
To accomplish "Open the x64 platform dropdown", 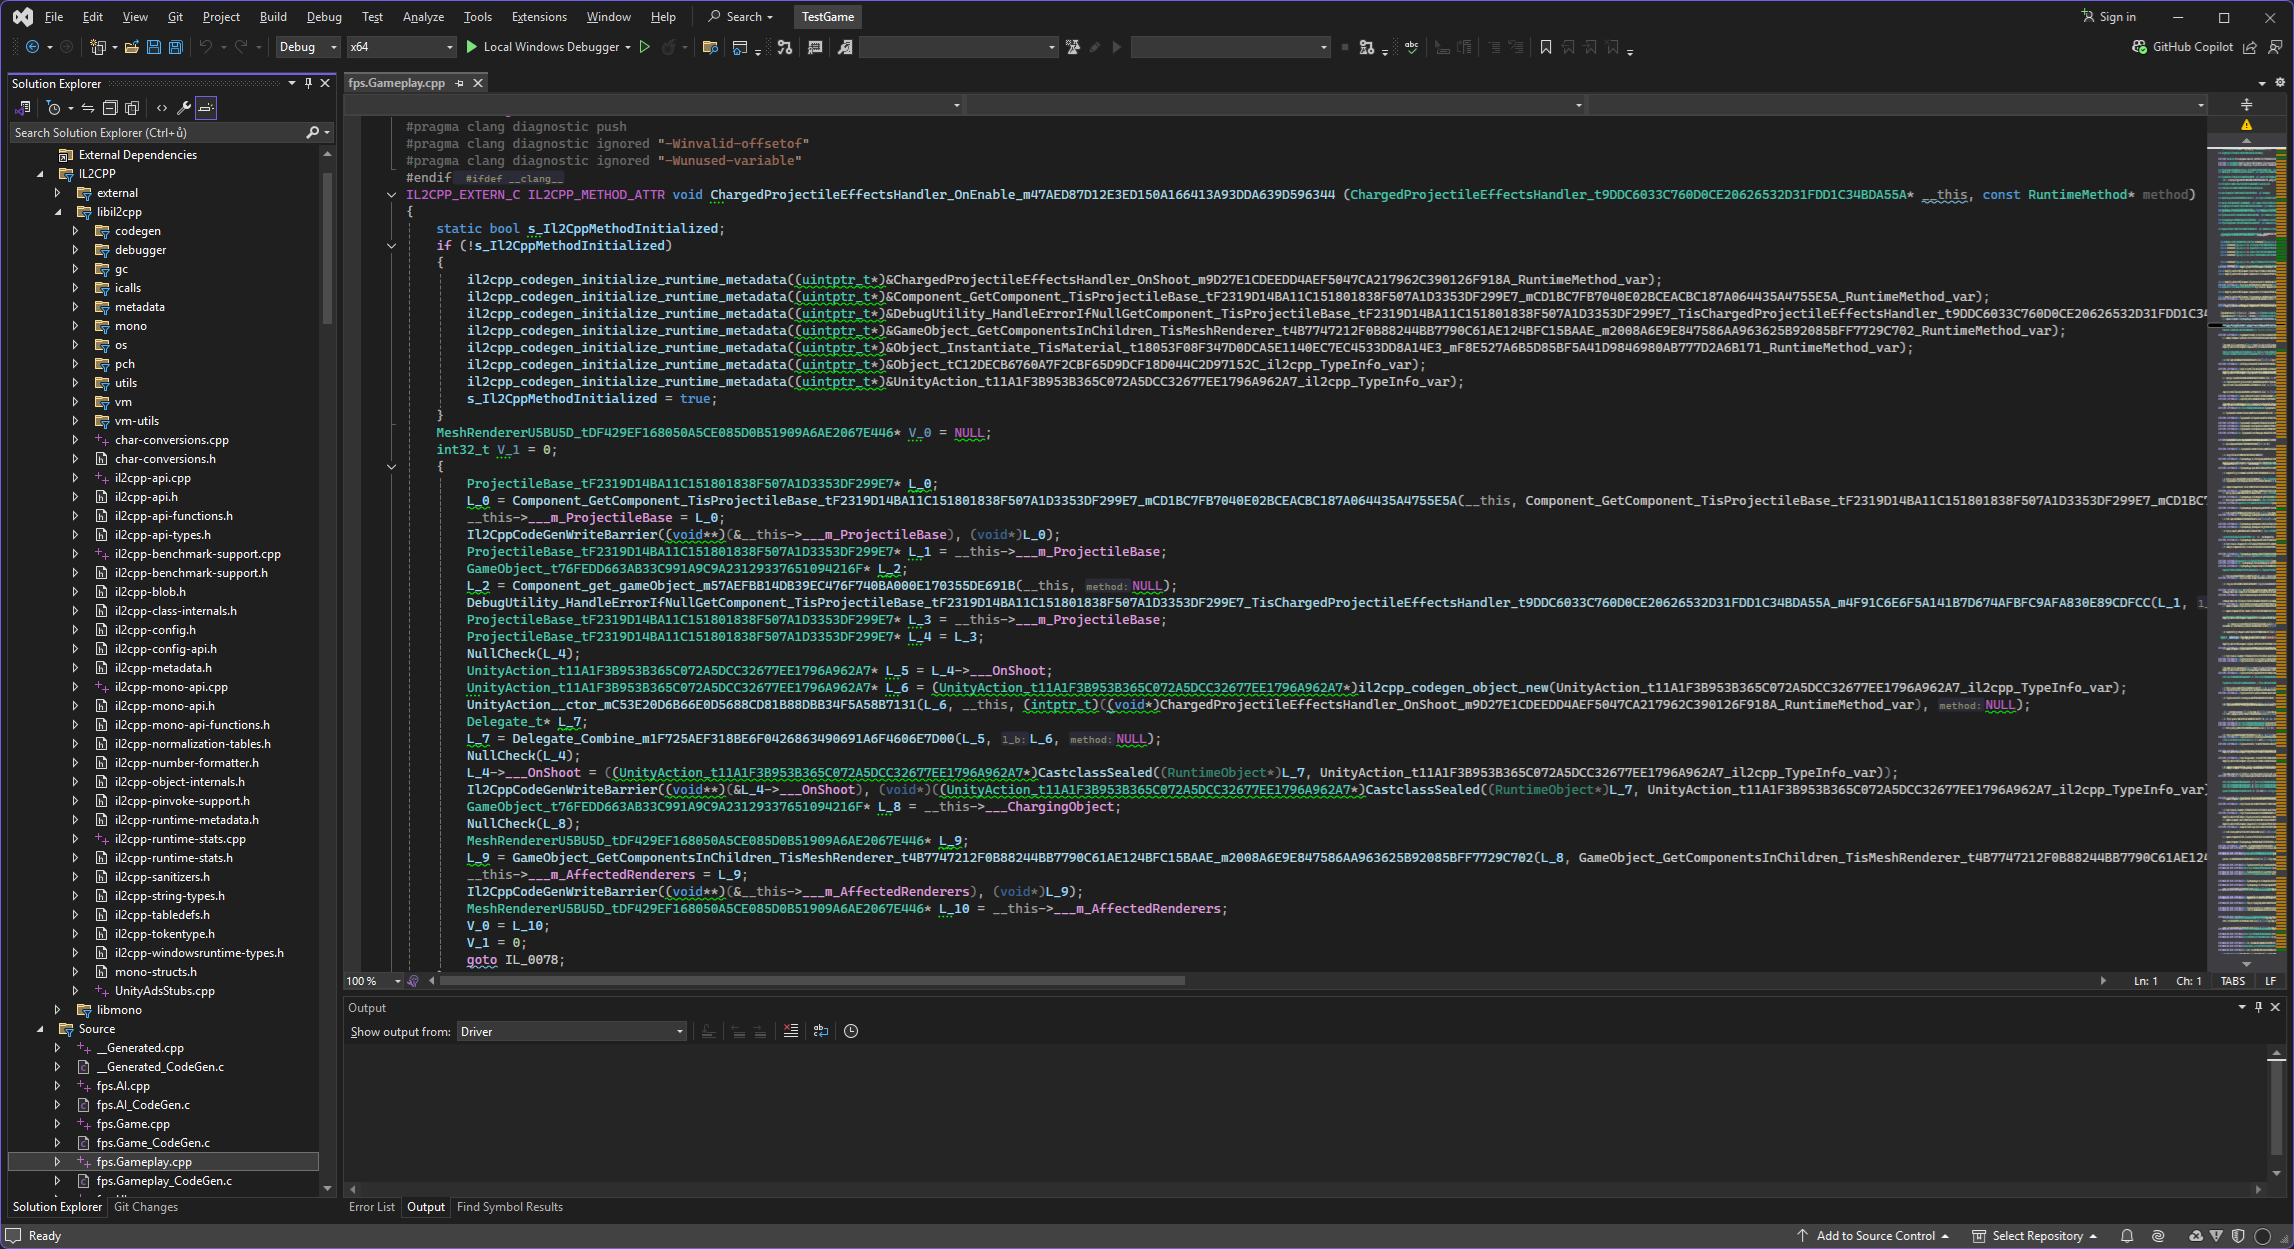I will (x=401, y=47).
